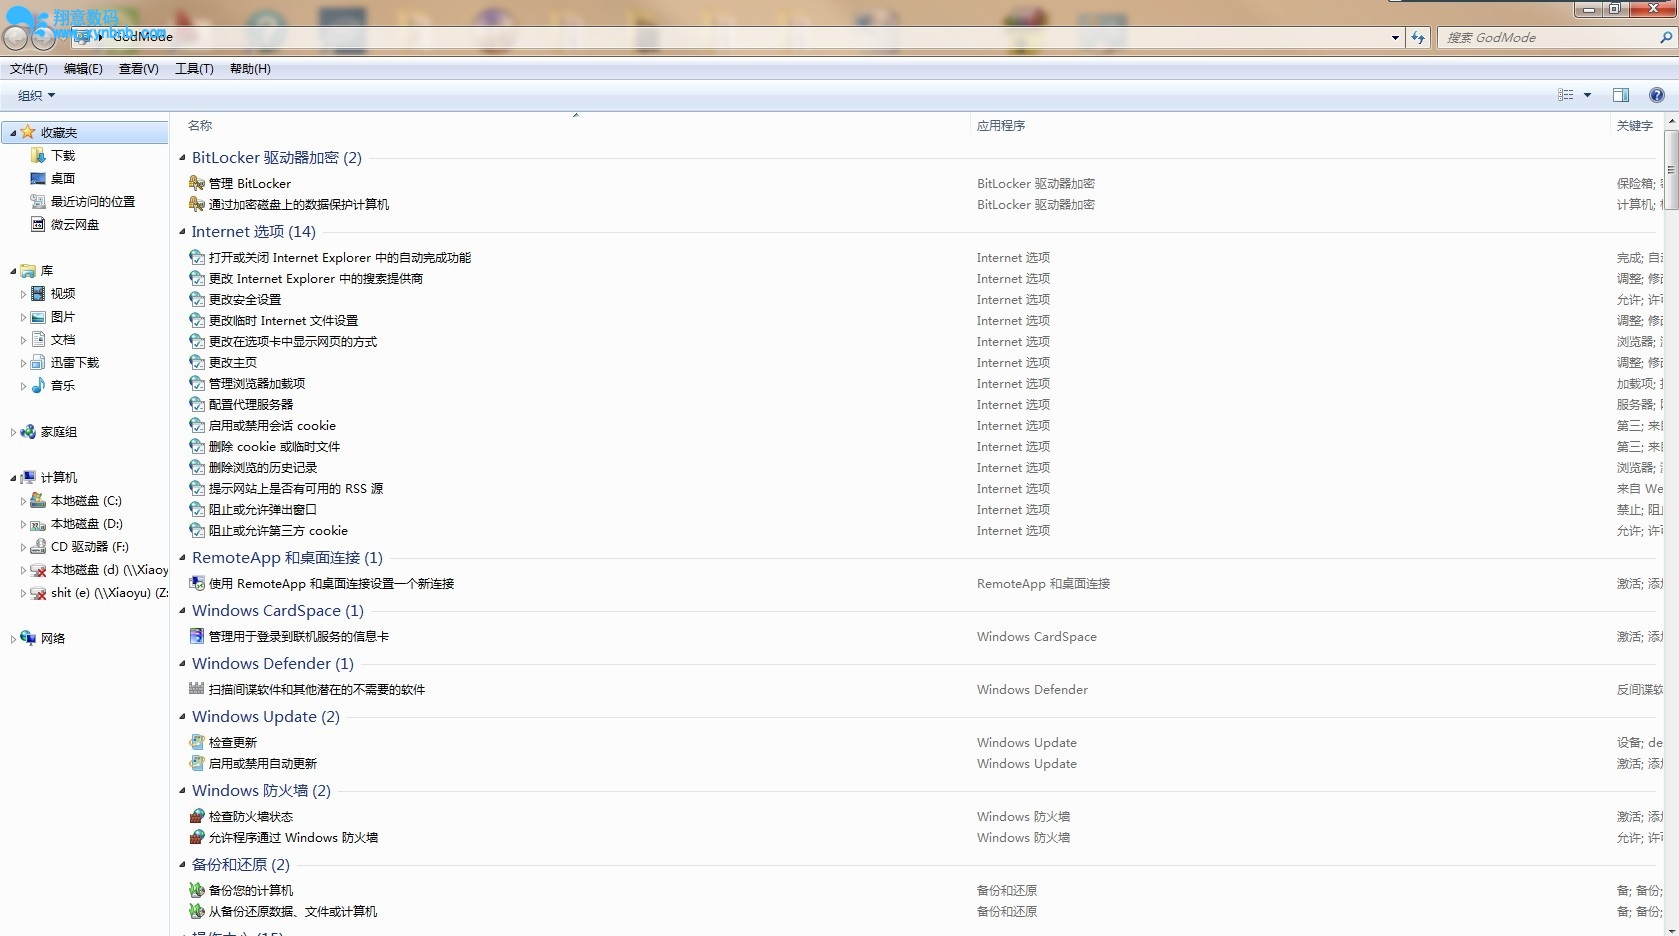Collapse RemoteApp 和桌面连接 group
1679x936 pixels.
click(182, 557)
